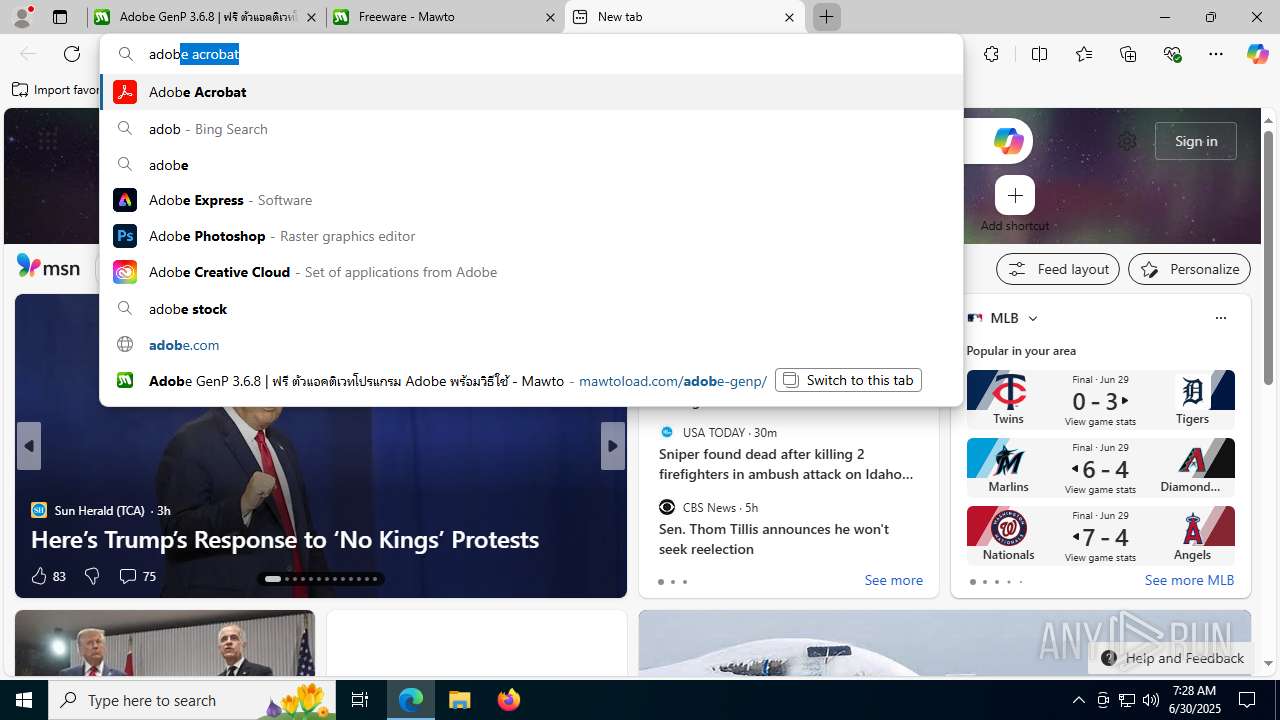Open the Adobe Acrobat suggestion

pos(531,92)
